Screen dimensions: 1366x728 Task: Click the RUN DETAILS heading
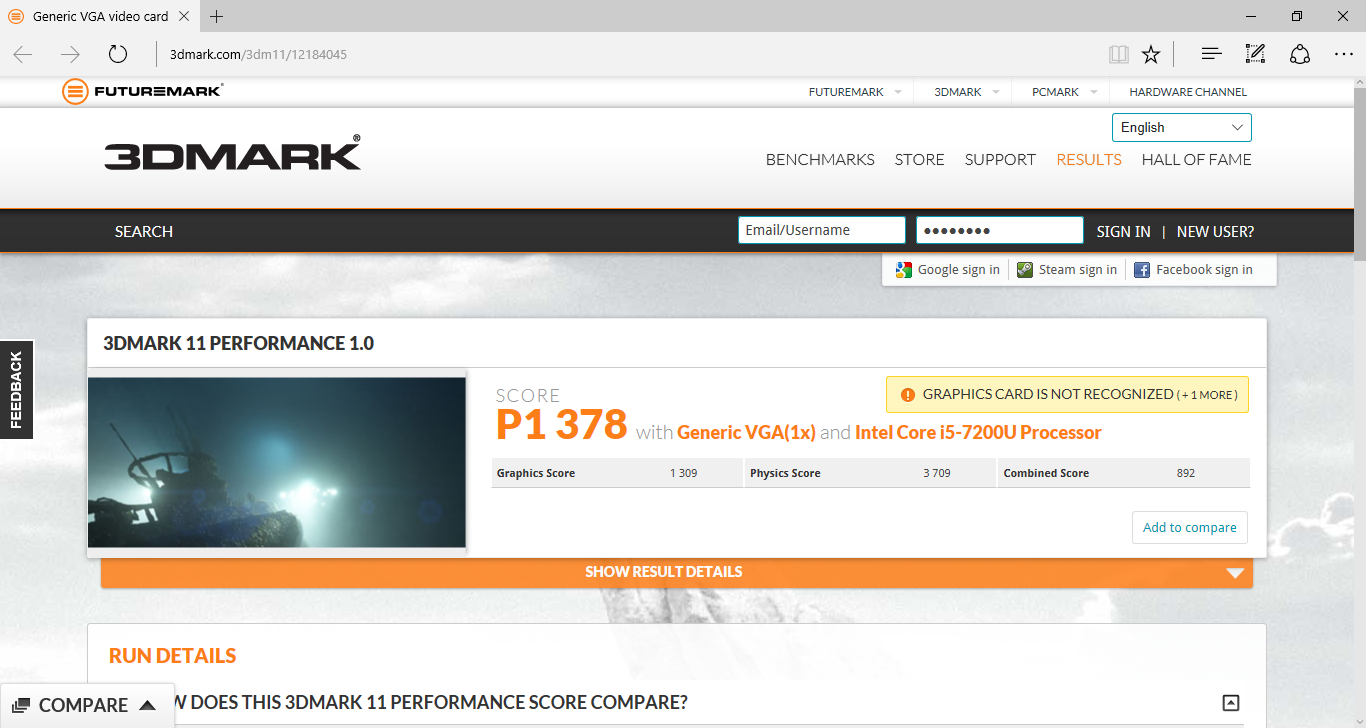(x=173, y=656)
